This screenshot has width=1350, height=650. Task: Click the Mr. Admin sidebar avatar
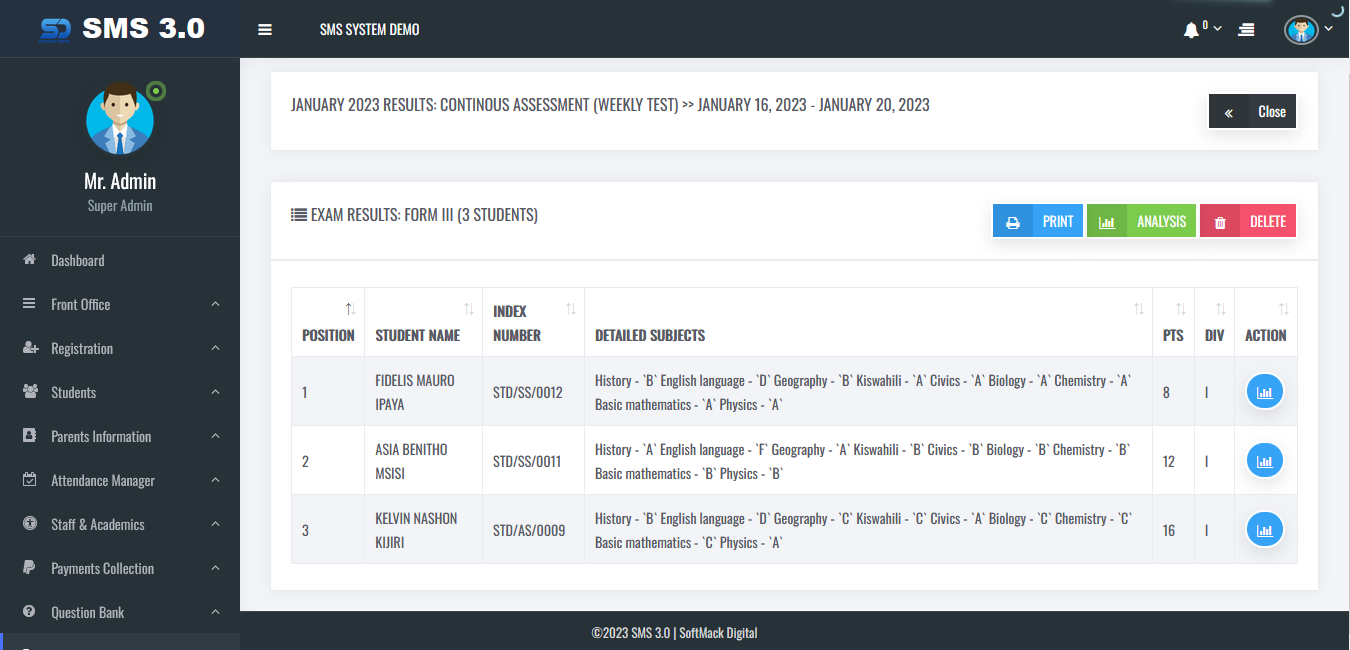120,120
